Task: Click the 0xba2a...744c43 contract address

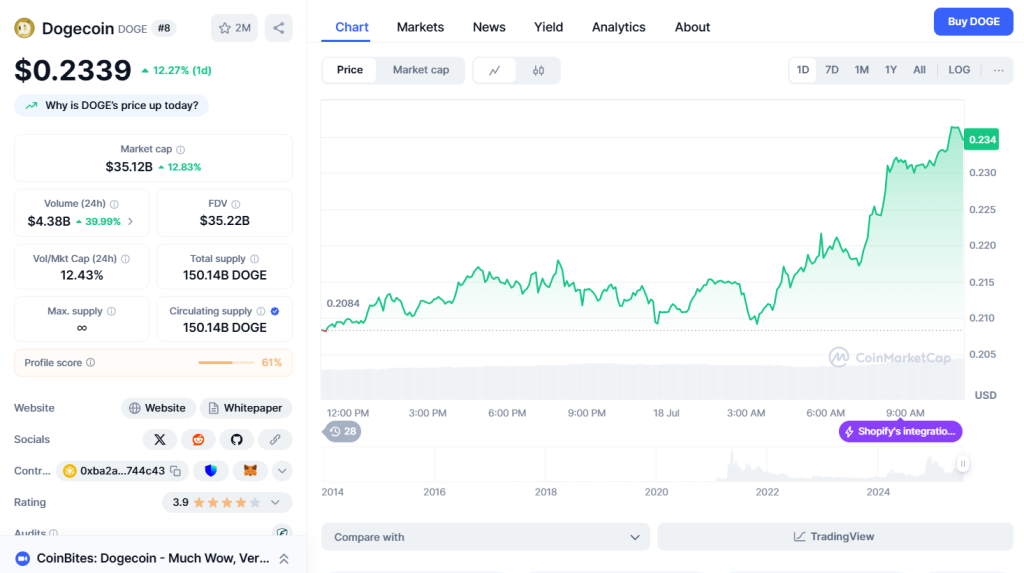Action: [x=122, y=471]
